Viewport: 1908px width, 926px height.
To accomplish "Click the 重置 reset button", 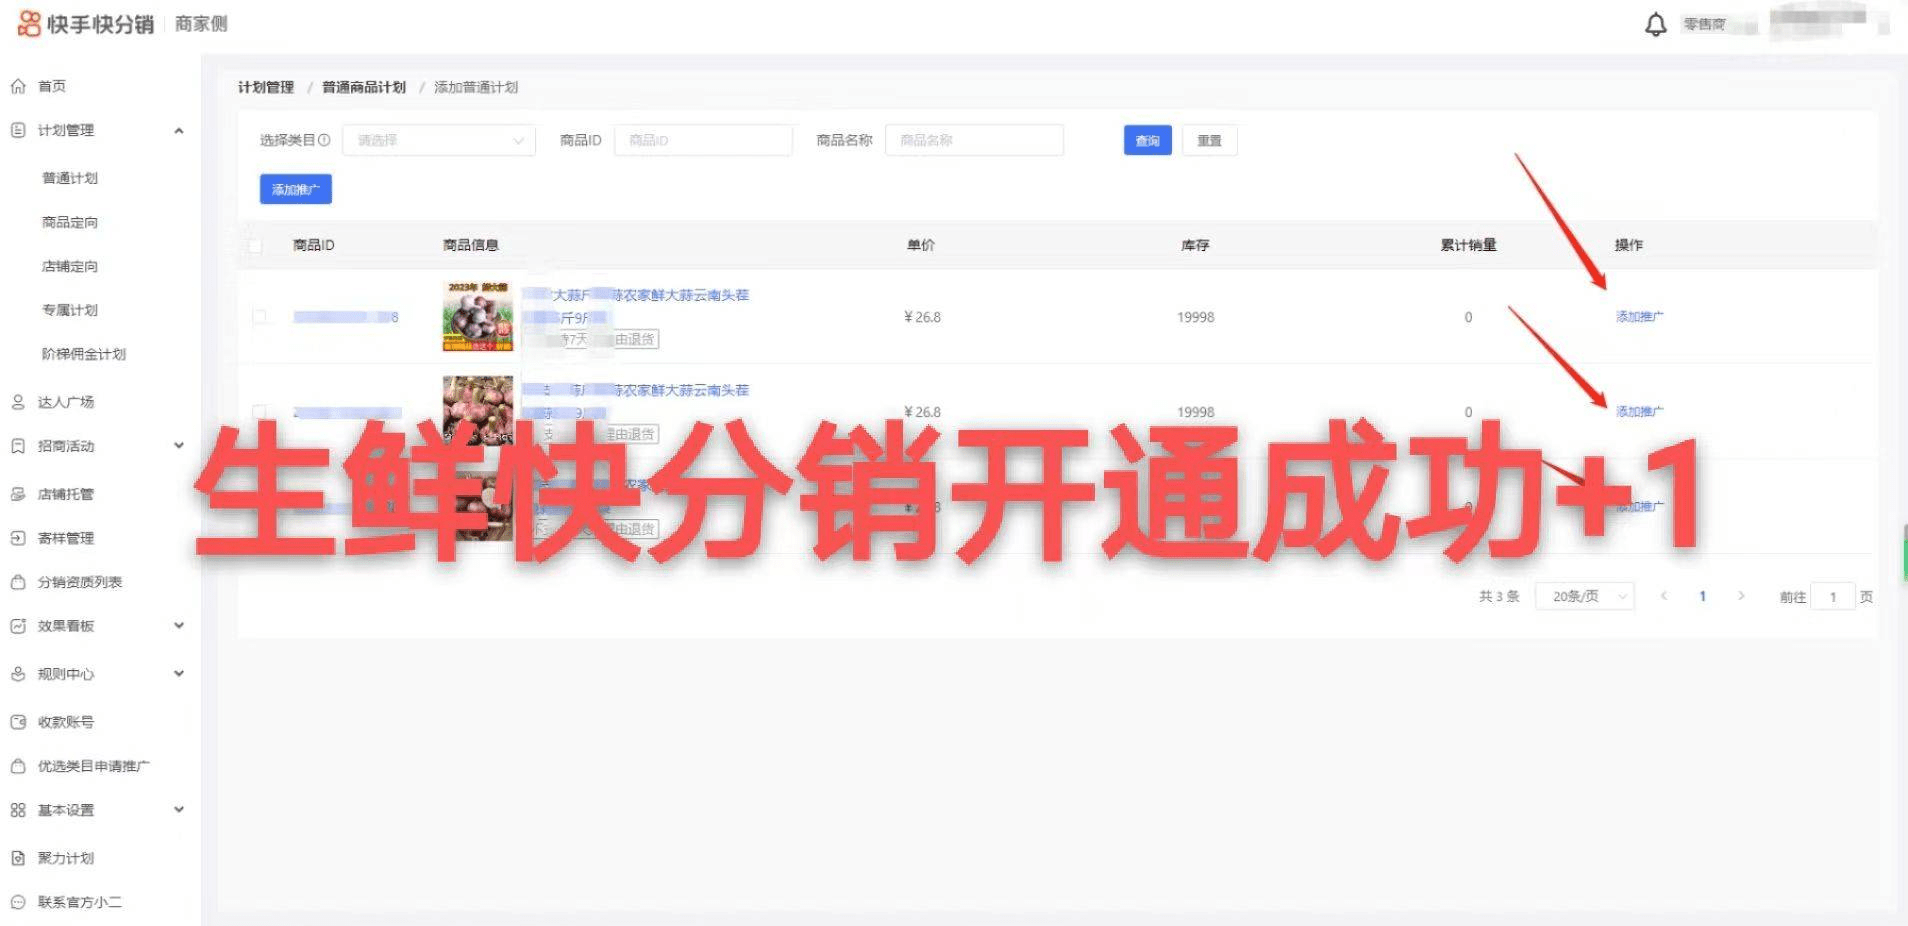I will [x=1210, y=141].
